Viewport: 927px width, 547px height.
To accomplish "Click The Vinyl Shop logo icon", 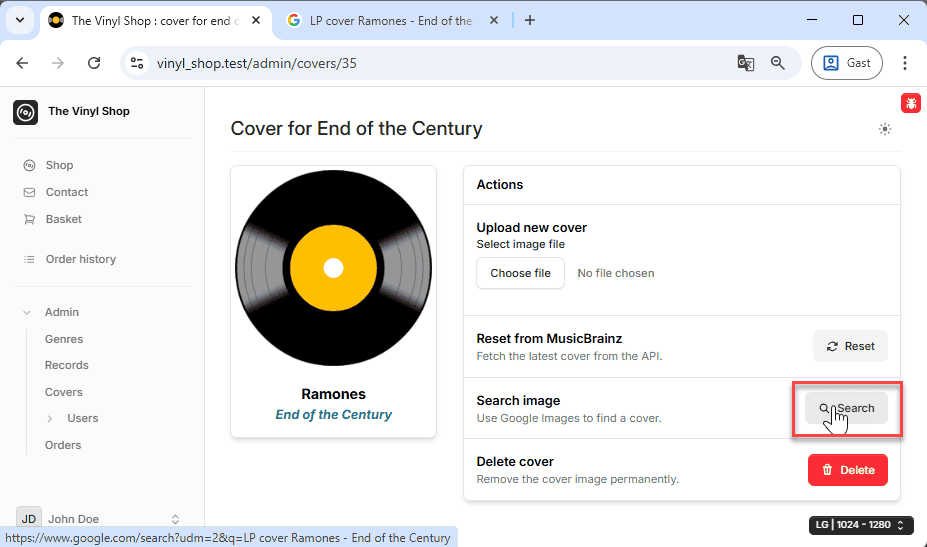I will 25,112.
